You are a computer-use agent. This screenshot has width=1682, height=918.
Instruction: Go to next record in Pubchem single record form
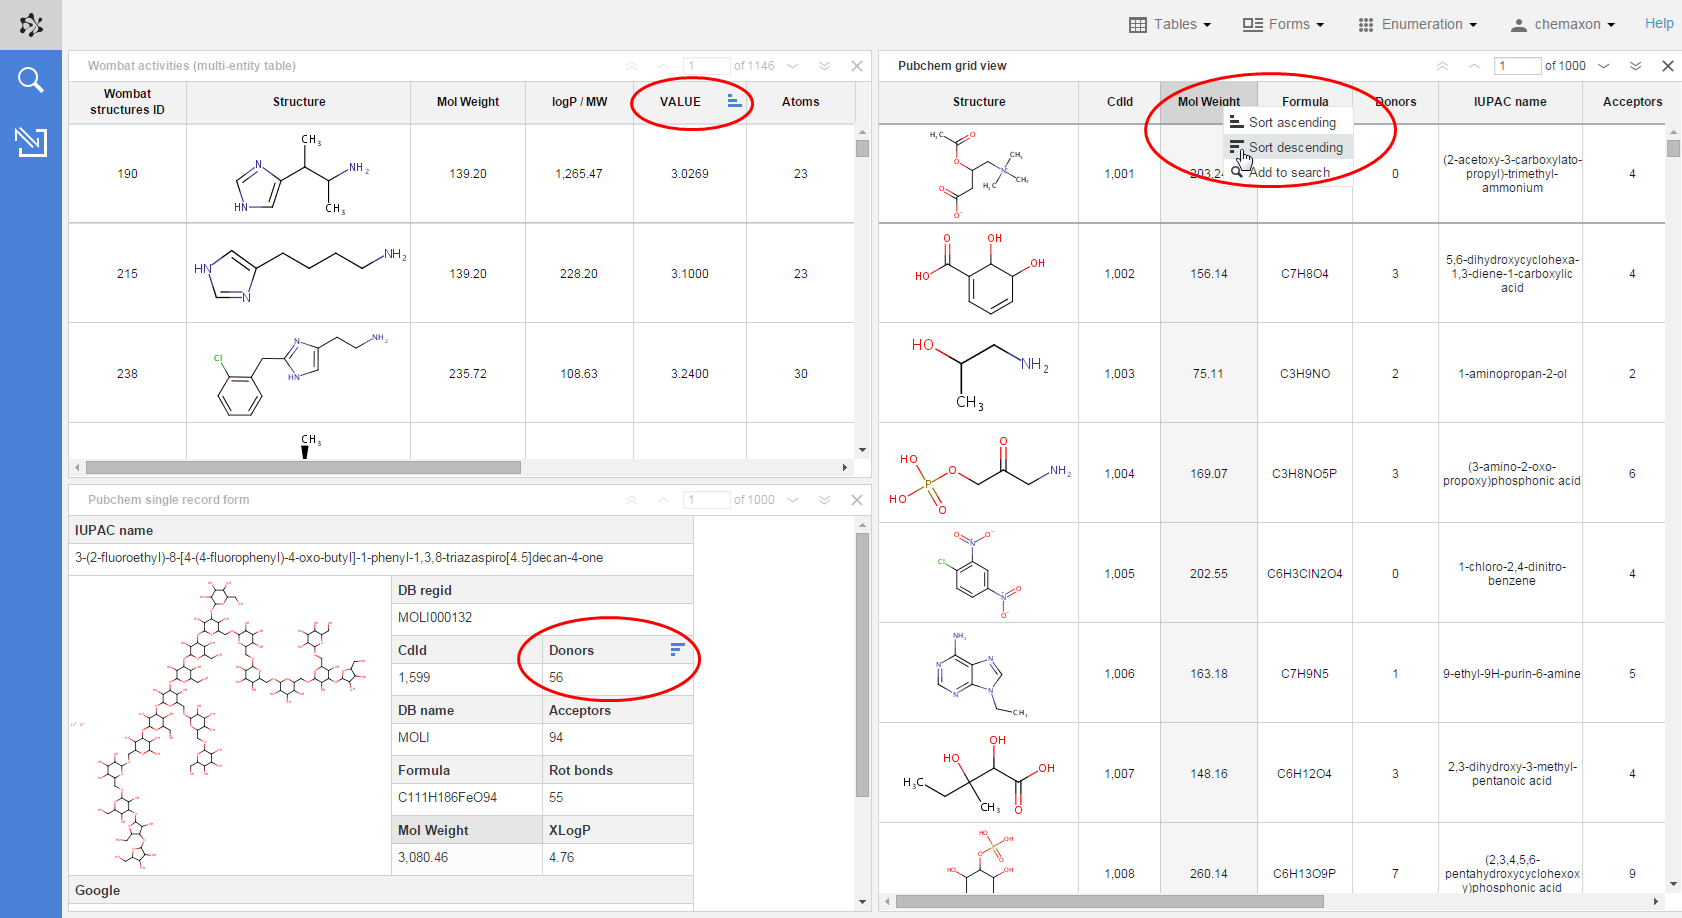click(x=793, y=500)
